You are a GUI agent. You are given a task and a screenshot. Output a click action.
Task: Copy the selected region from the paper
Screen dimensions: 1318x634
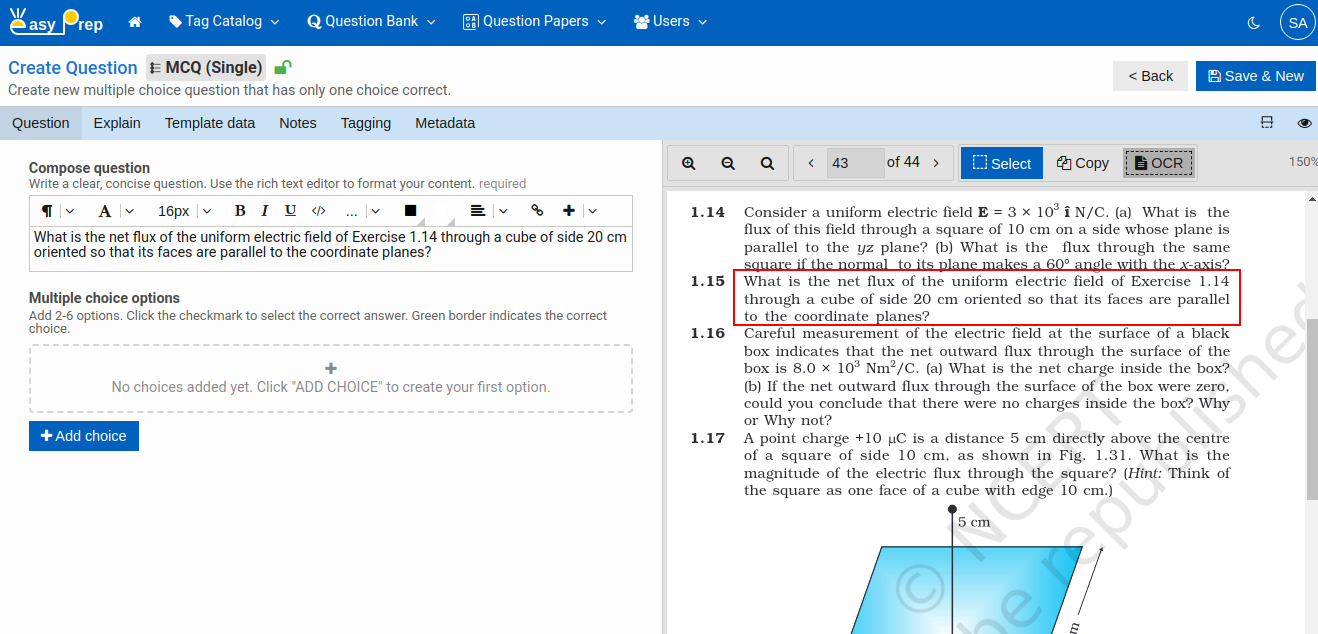tap(1082, 162)
